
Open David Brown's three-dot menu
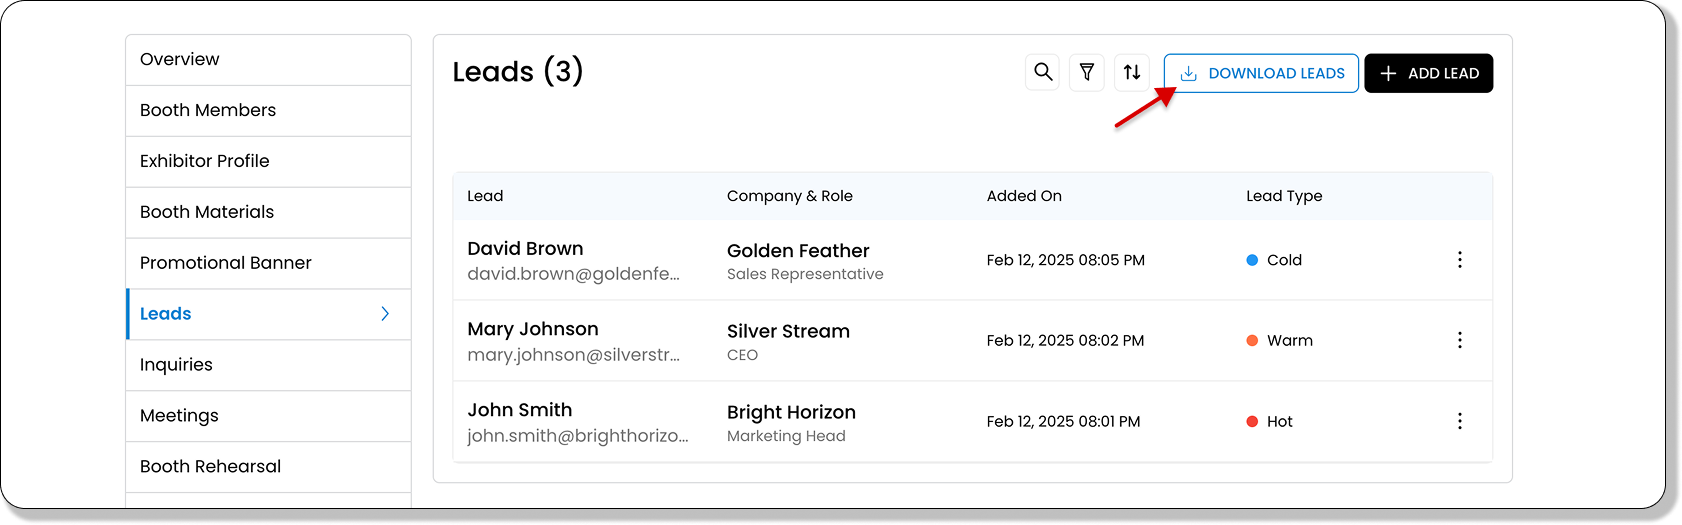[1460, 260]
